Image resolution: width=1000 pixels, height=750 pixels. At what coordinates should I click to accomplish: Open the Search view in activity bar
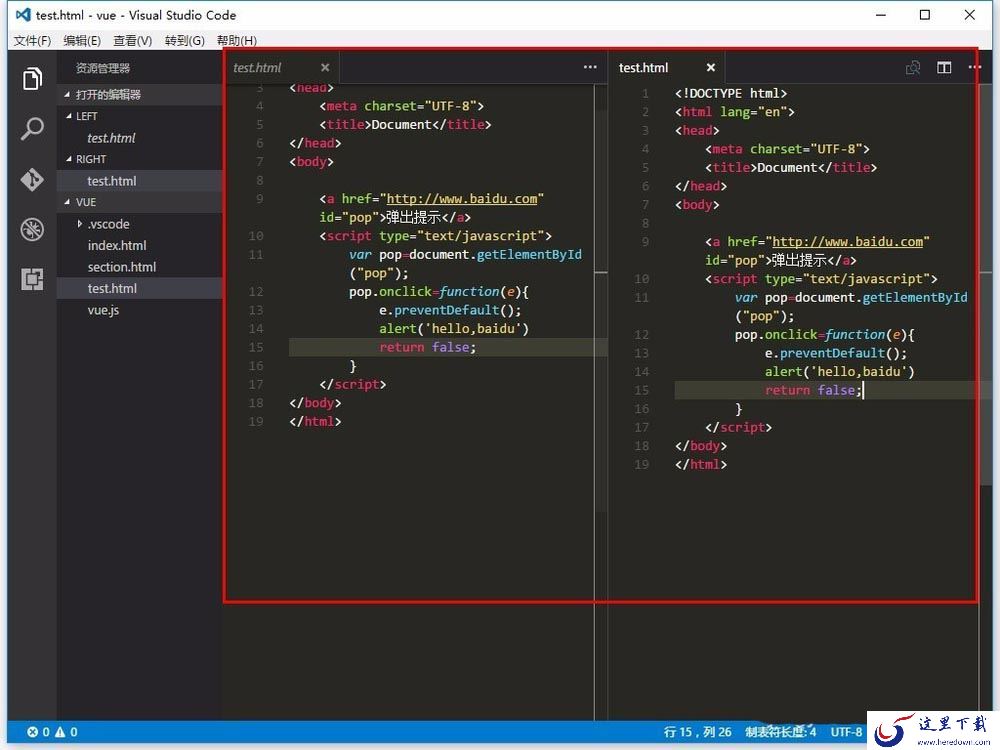(32, 129)
